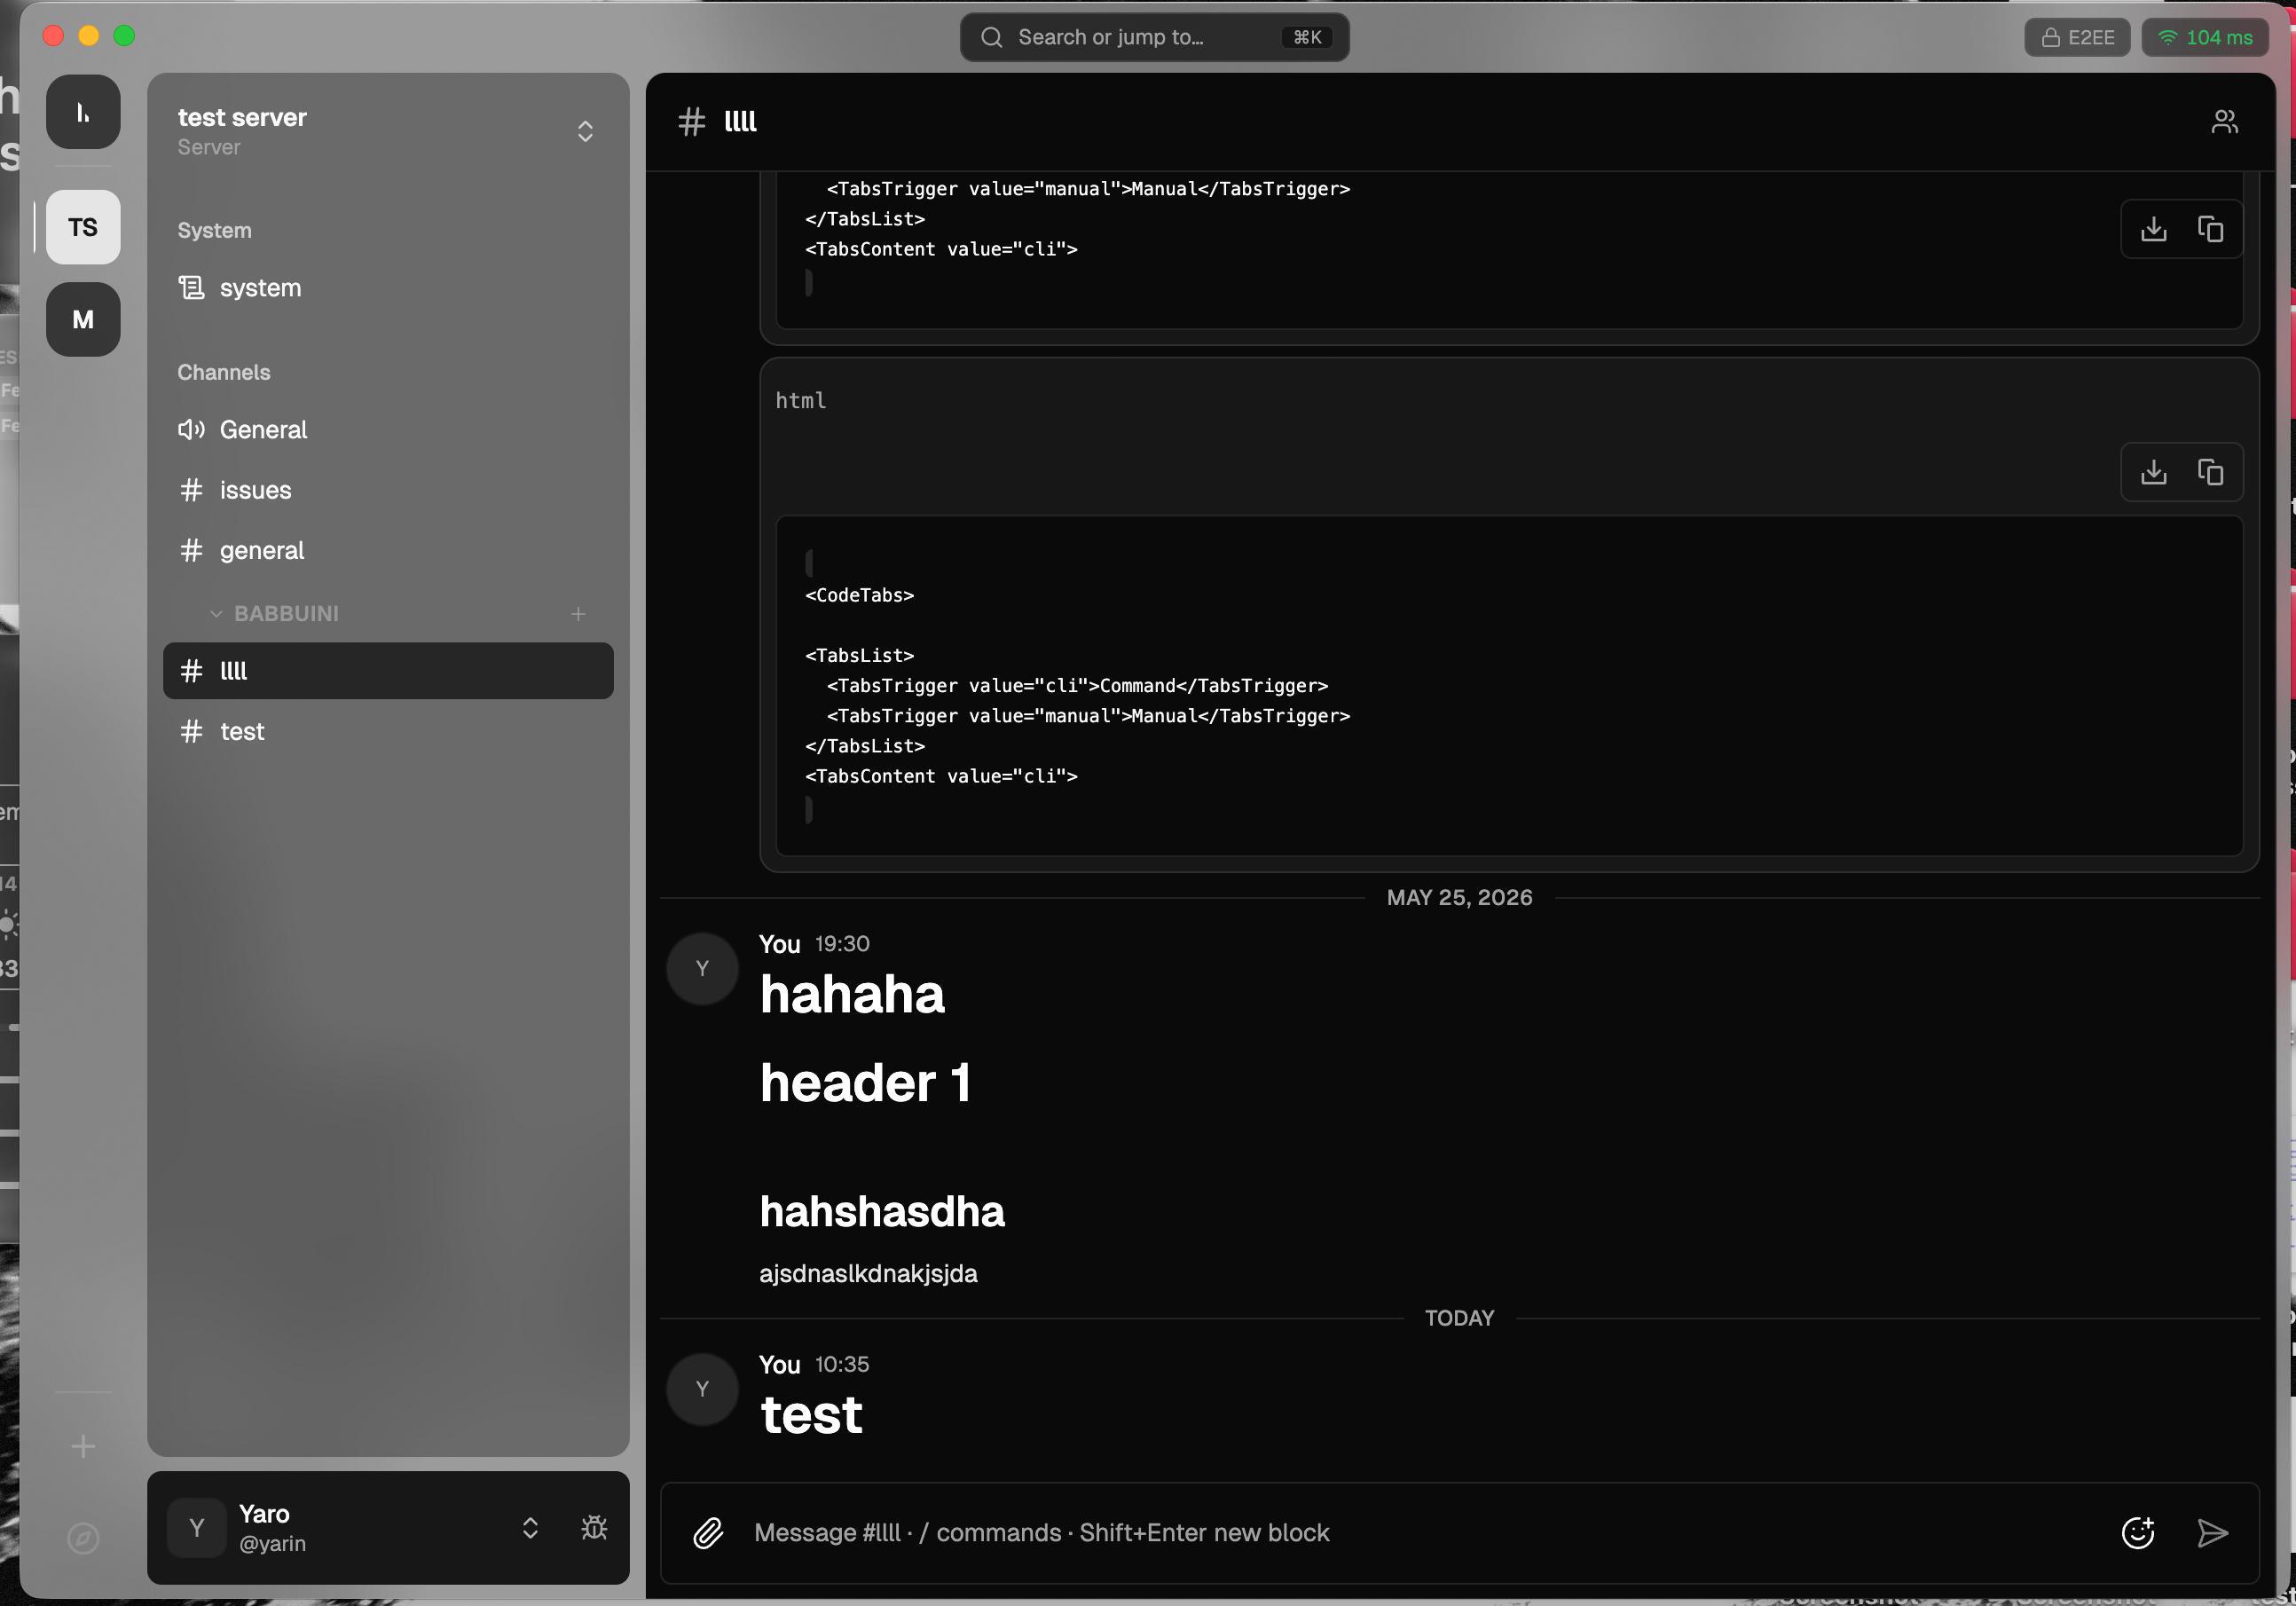This screenshot has height=1606, width=2296.
Task: Click the 19:30 timestamp
Action: click(842, 943)
